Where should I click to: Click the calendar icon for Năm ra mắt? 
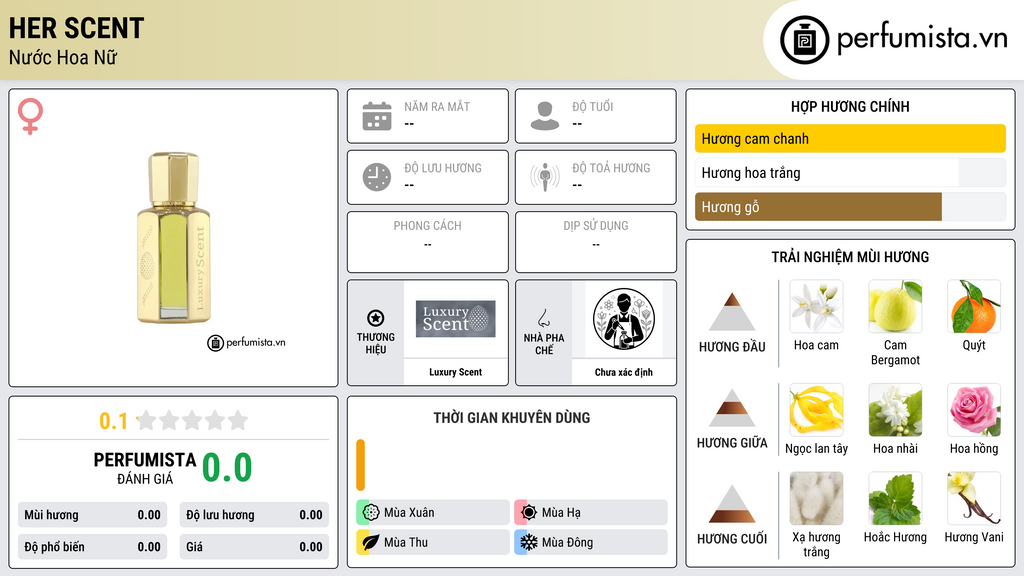pyautogui.click(x=377, y=116)
